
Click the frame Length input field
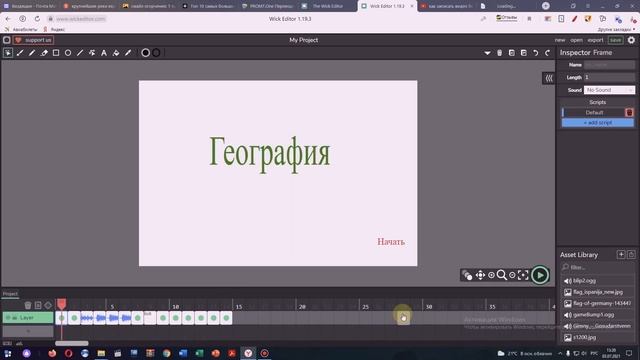[609, 77]
